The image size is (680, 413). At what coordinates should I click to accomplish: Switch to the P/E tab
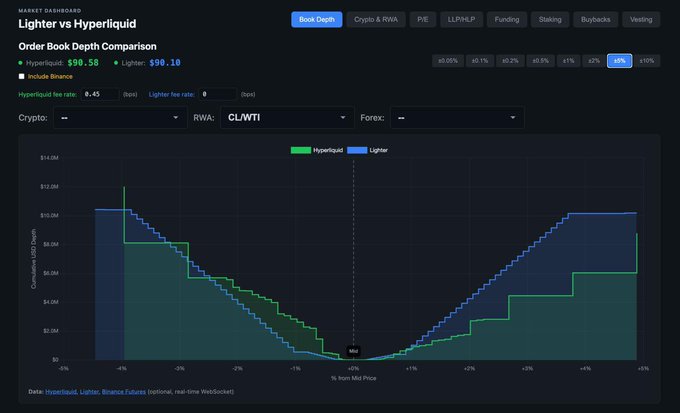coord(423,19)
